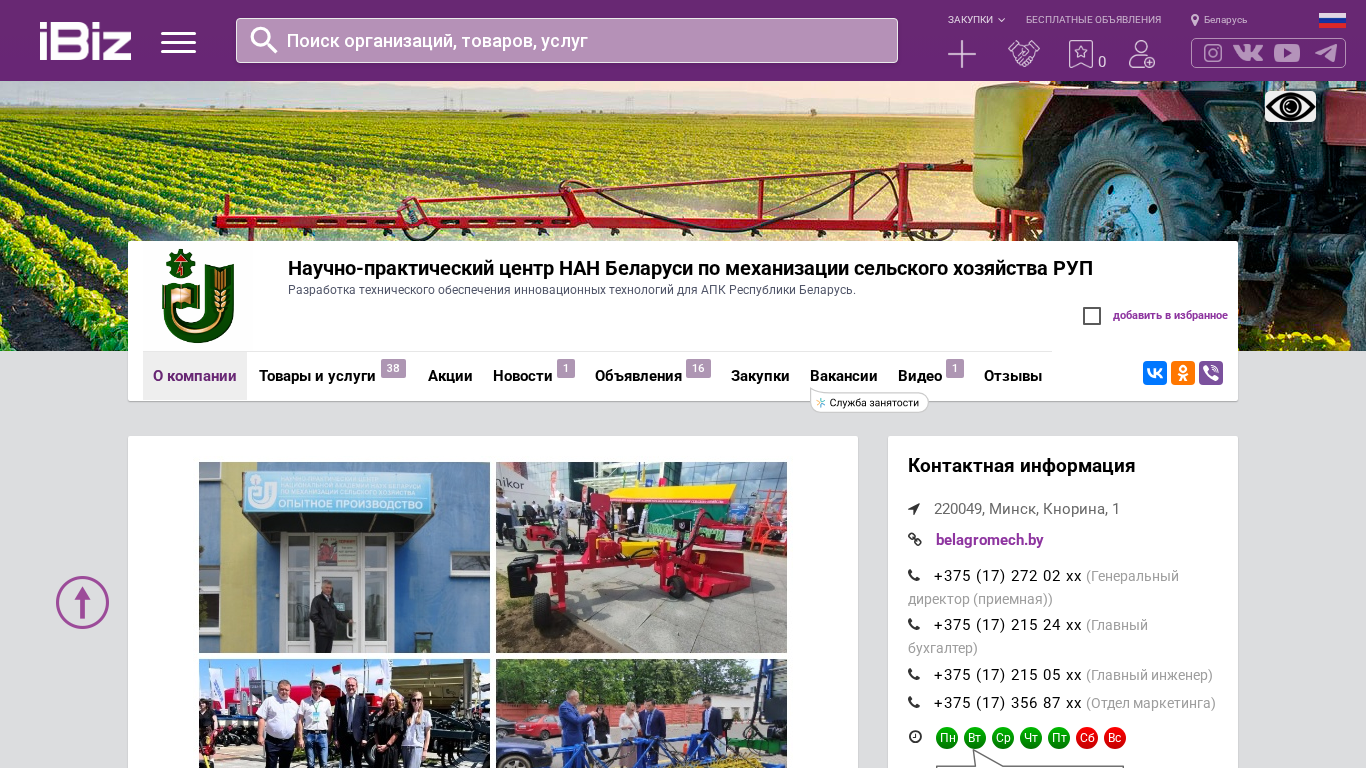Reveal Генеральный директор phone number

click(1007, 576)
